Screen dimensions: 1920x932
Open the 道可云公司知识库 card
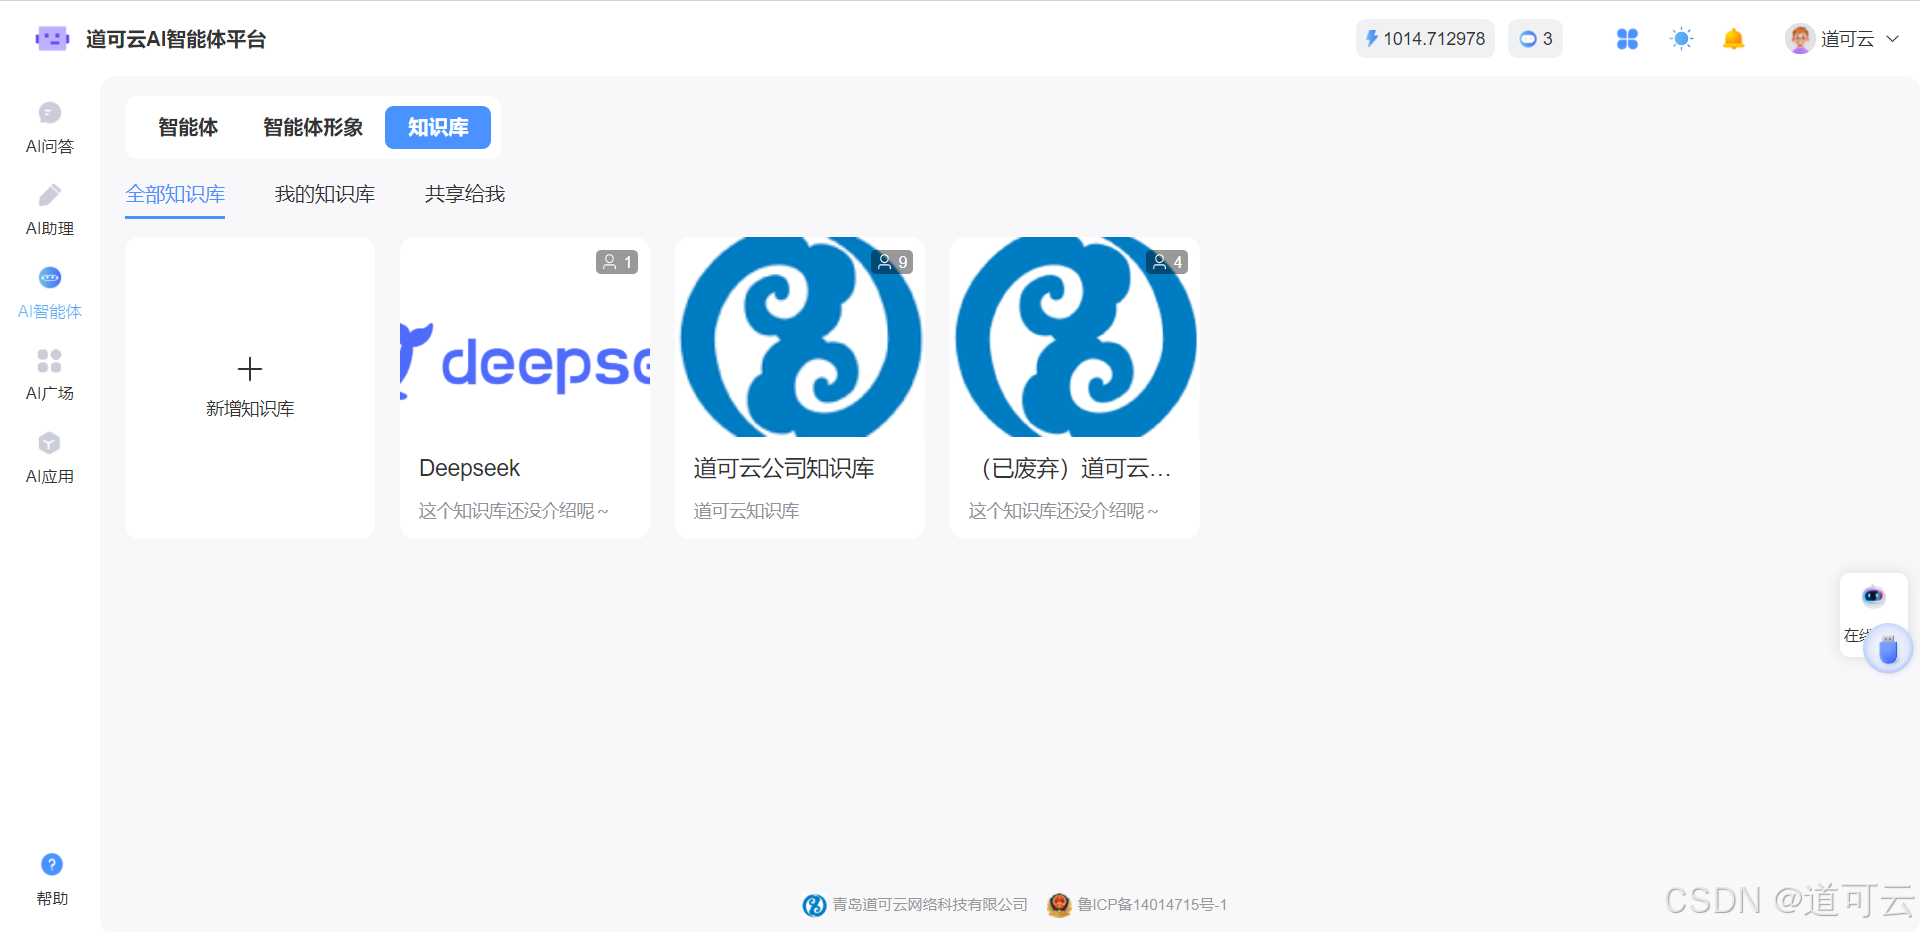tap(799, 387)
